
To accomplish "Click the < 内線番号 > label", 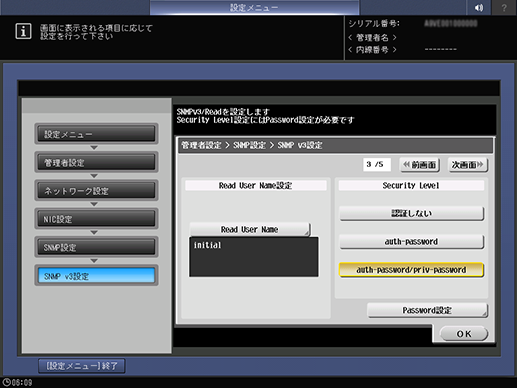I will (x=372, y=50).
